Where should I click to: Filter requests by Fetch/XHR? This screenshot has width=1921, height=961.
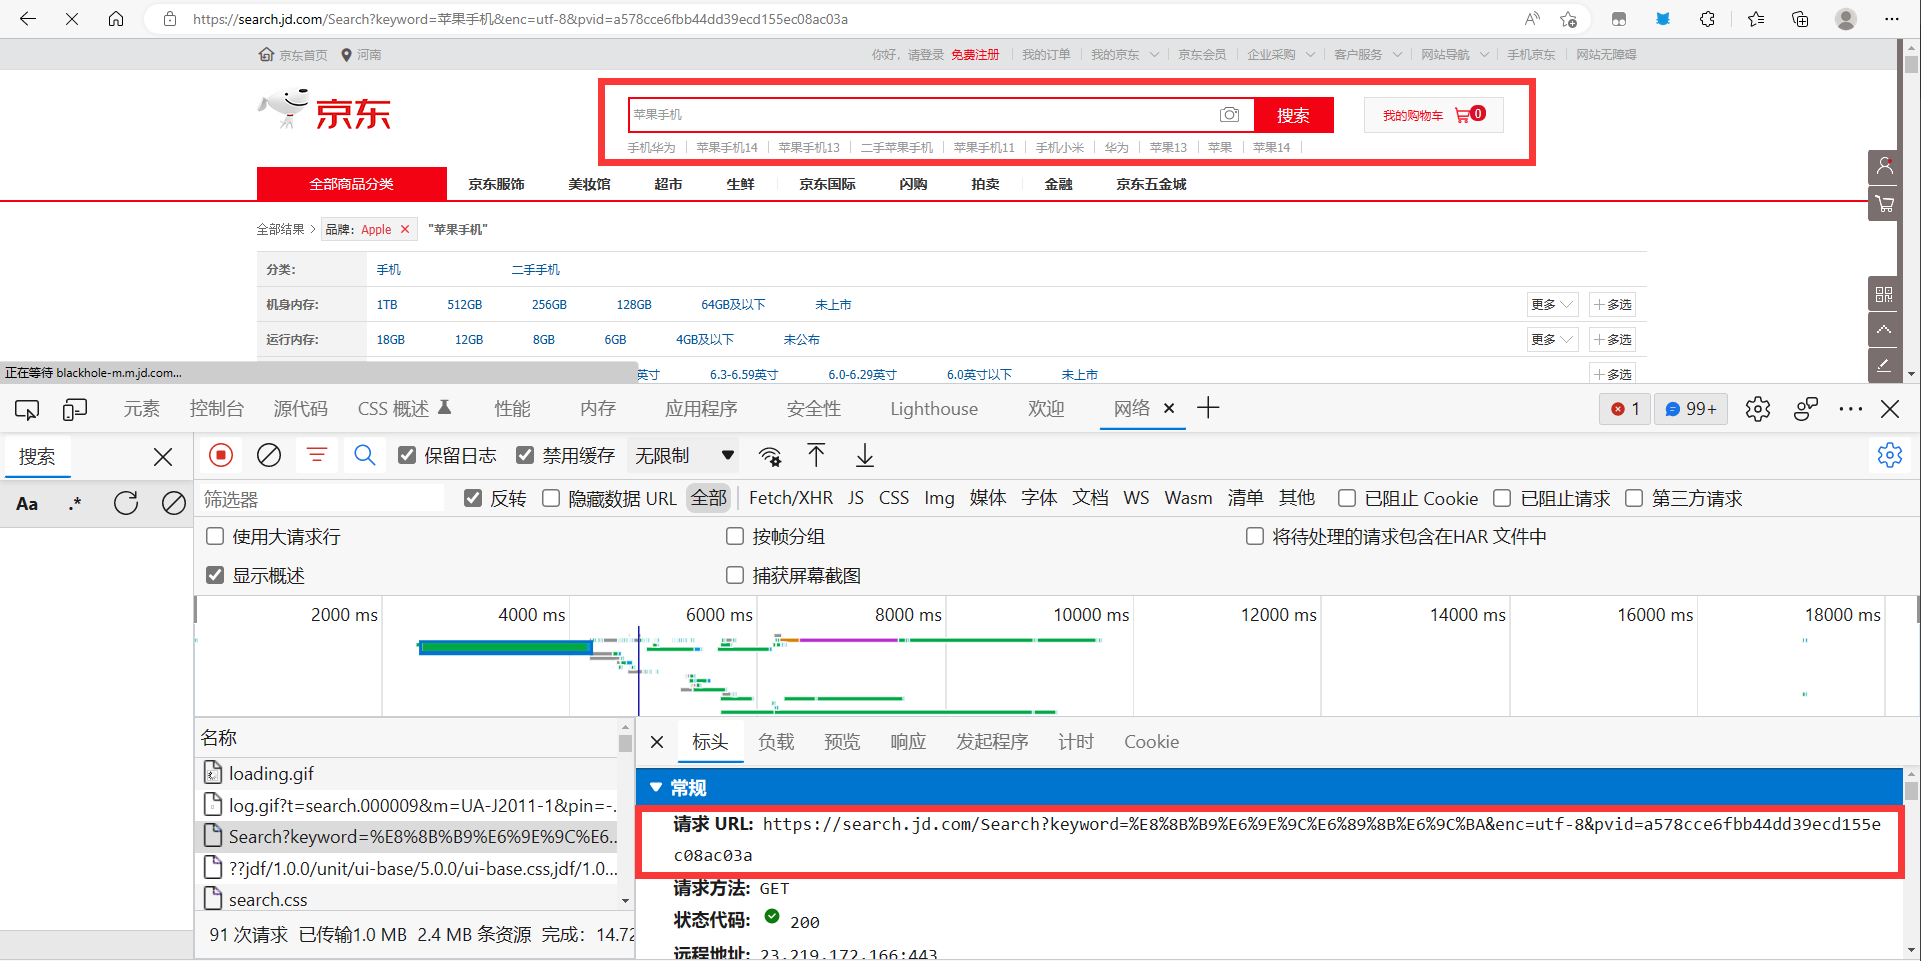tap(791, 498)
